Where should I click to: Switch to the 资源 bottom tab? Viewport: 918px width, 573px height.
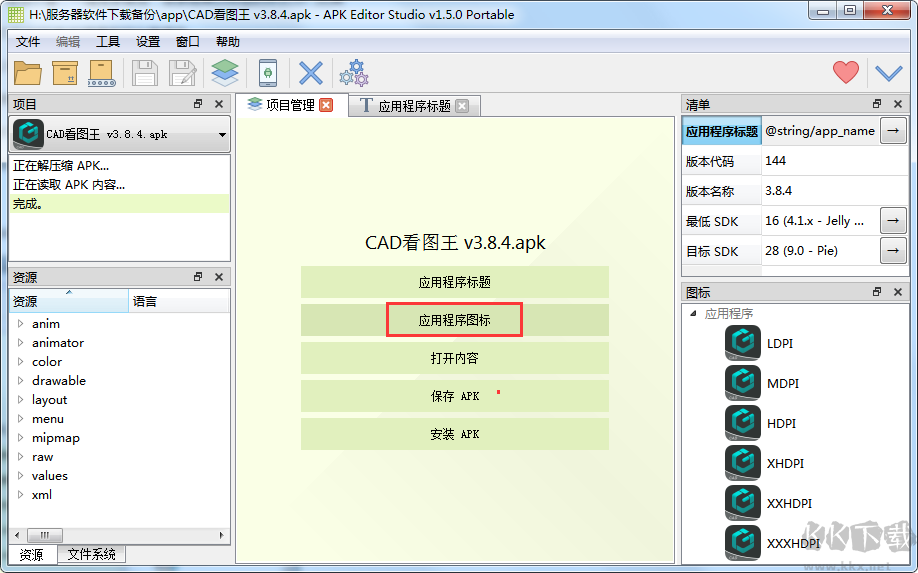(32, 554)
